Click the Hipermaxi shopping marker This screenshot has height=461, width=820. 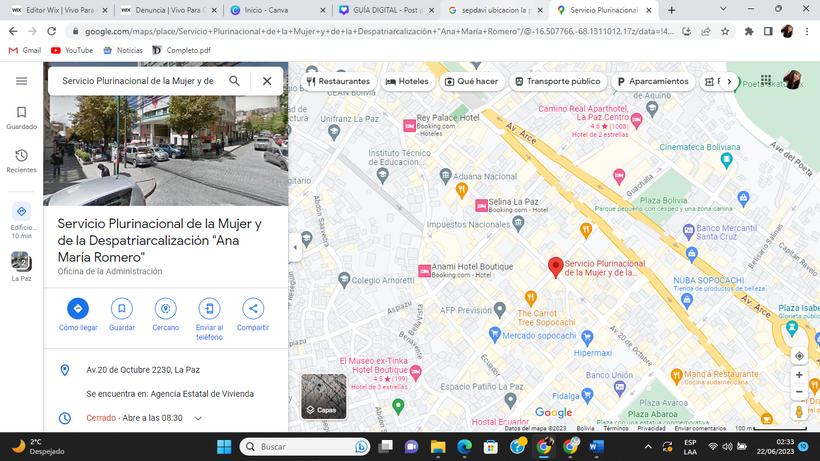click(587, 338)
